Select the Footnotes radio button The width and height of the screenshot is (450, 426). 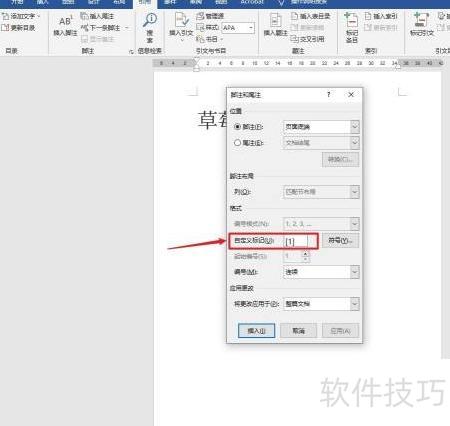[x=237, y=127]
